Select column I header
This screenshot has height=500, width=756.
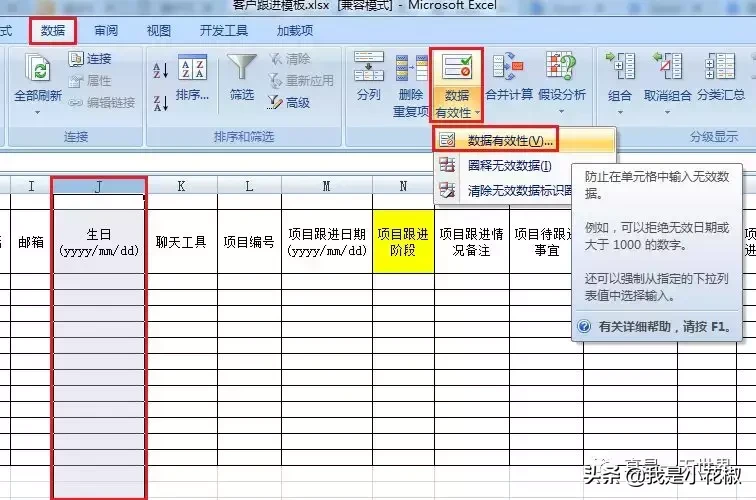pos(31,186)
